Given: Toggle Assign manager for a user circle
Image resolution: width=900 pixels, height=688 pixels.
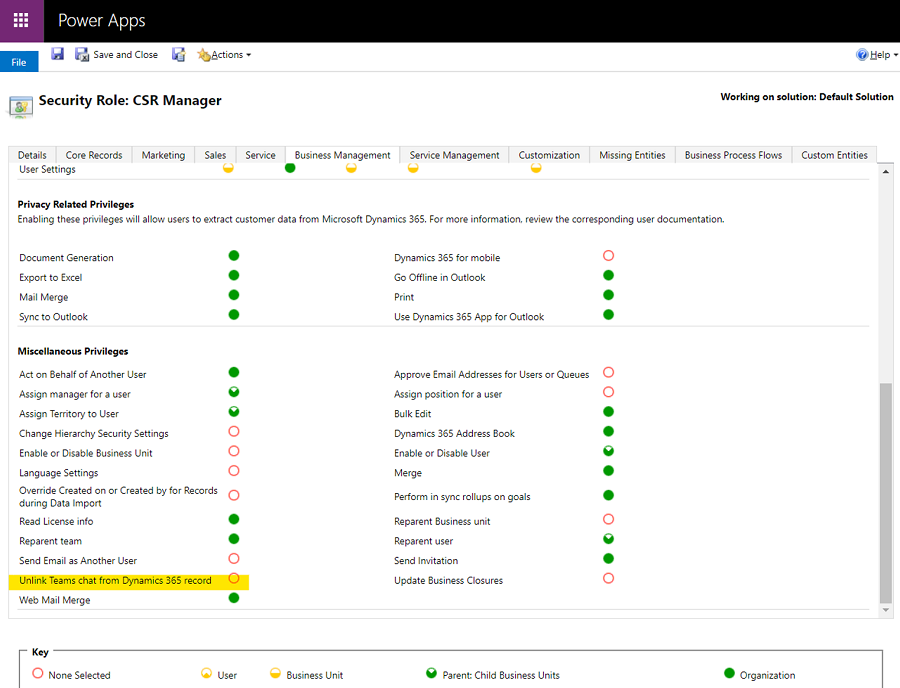Looking at the screenshot, I should pyautogui.click(x=234, y=392).
